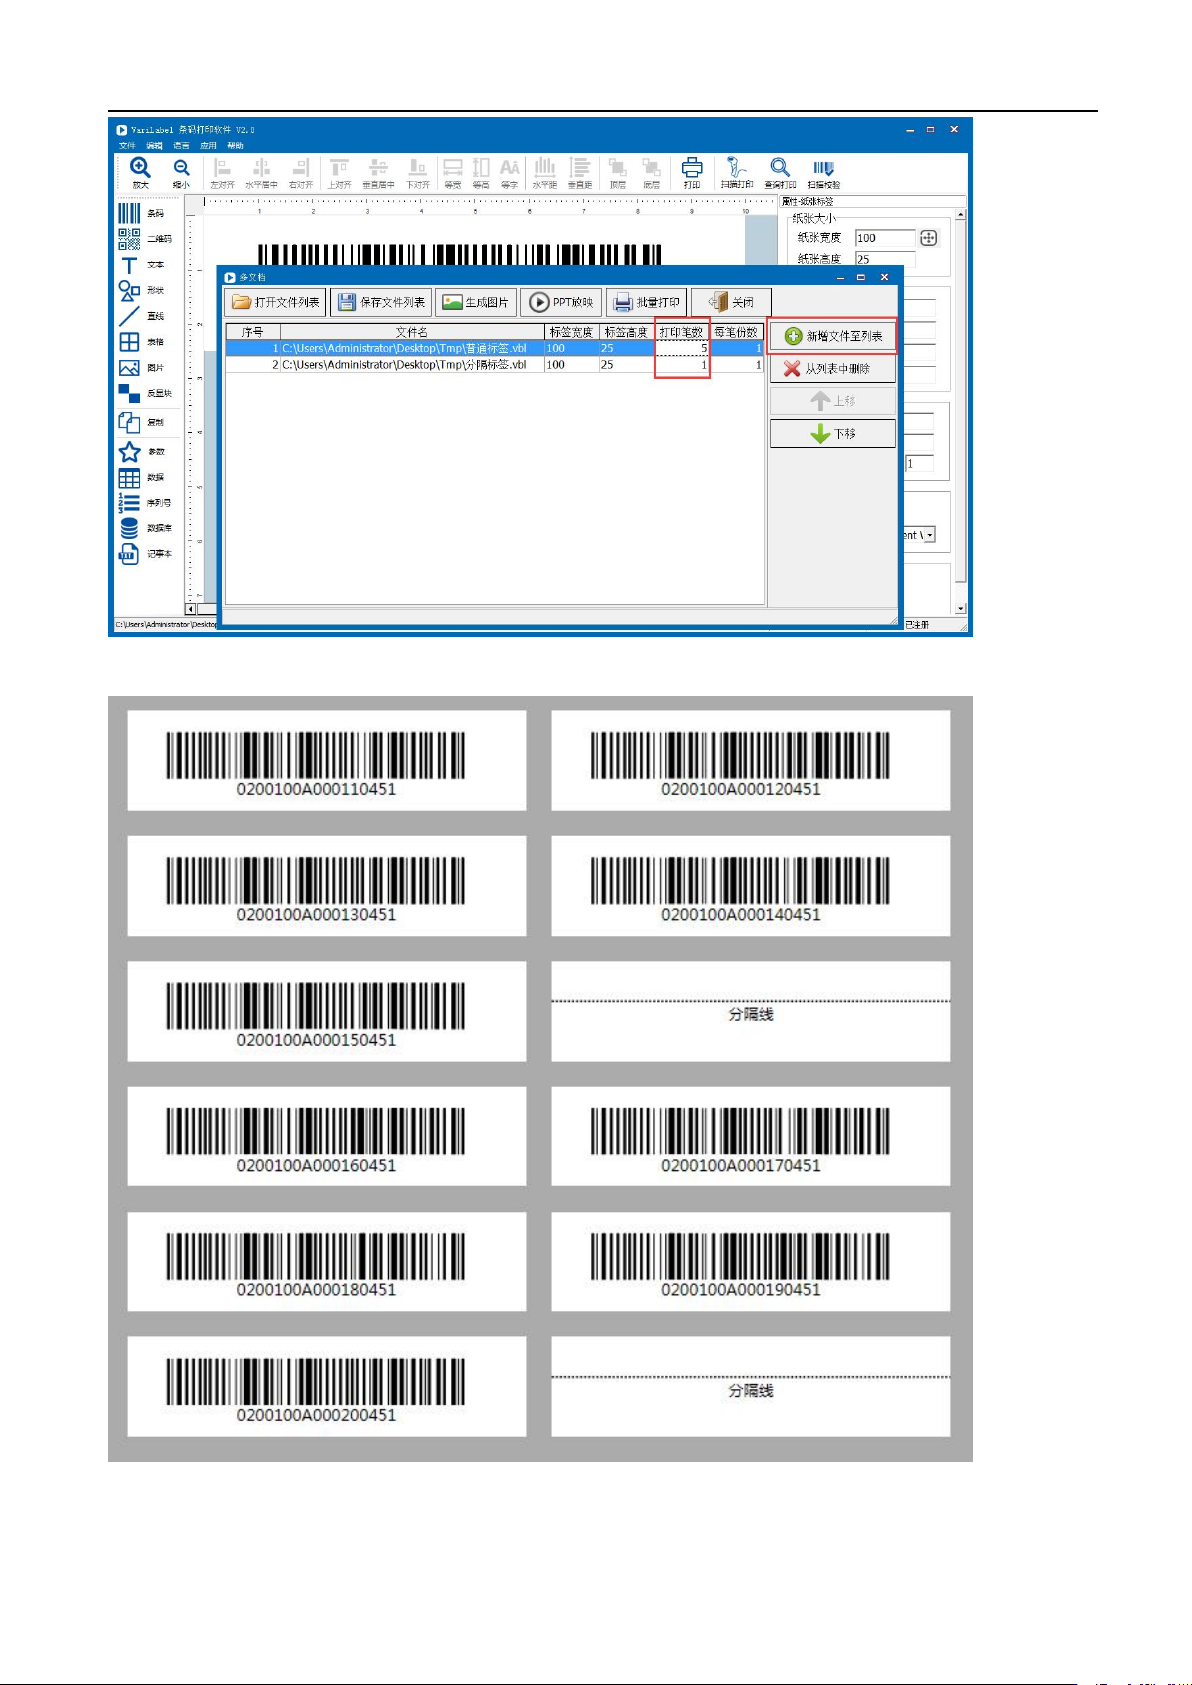Image resolution: width=1192 pixels, height=1685 pixels.
Task: Click the 批量打印 batch print button
Action: (646, 302)
